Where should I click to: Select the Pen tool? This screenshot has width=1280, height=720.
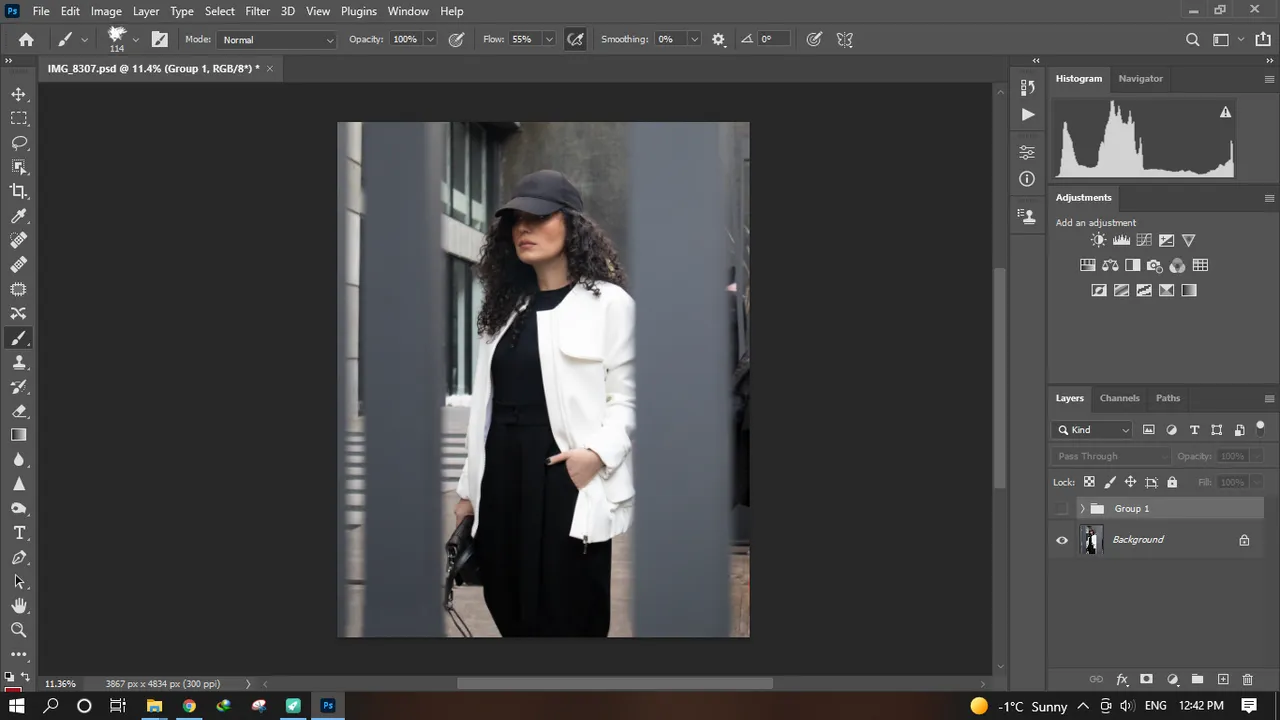pyautogui.click(x=19, y=557)
